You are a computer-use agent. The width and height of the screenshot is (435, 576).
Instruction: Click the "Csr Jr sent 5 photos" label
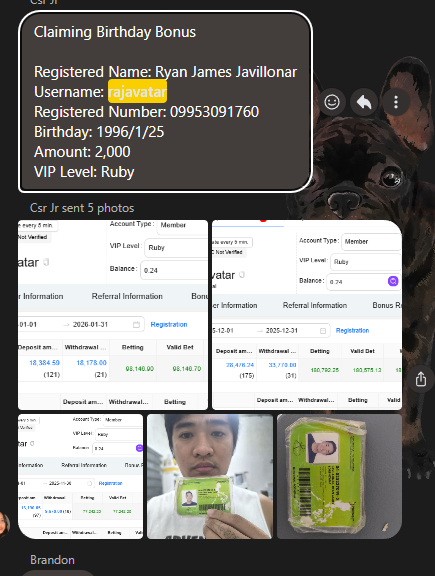click(x=82, y=208)
